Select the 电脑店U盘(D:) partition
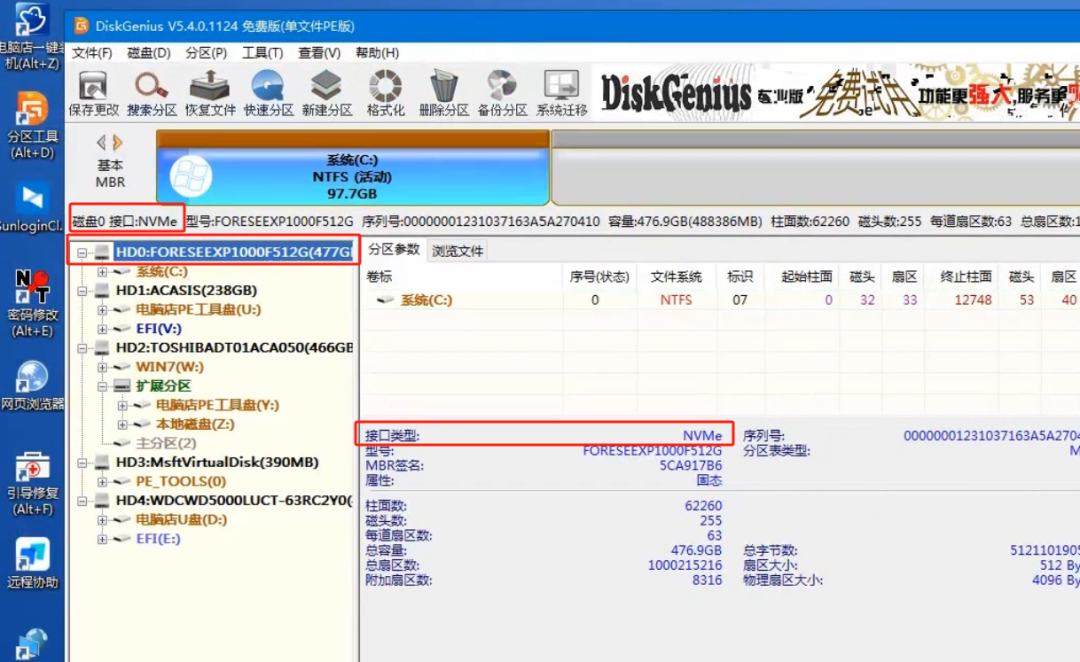The height and width of the screenshot is (662, 1080). point(181,519)
